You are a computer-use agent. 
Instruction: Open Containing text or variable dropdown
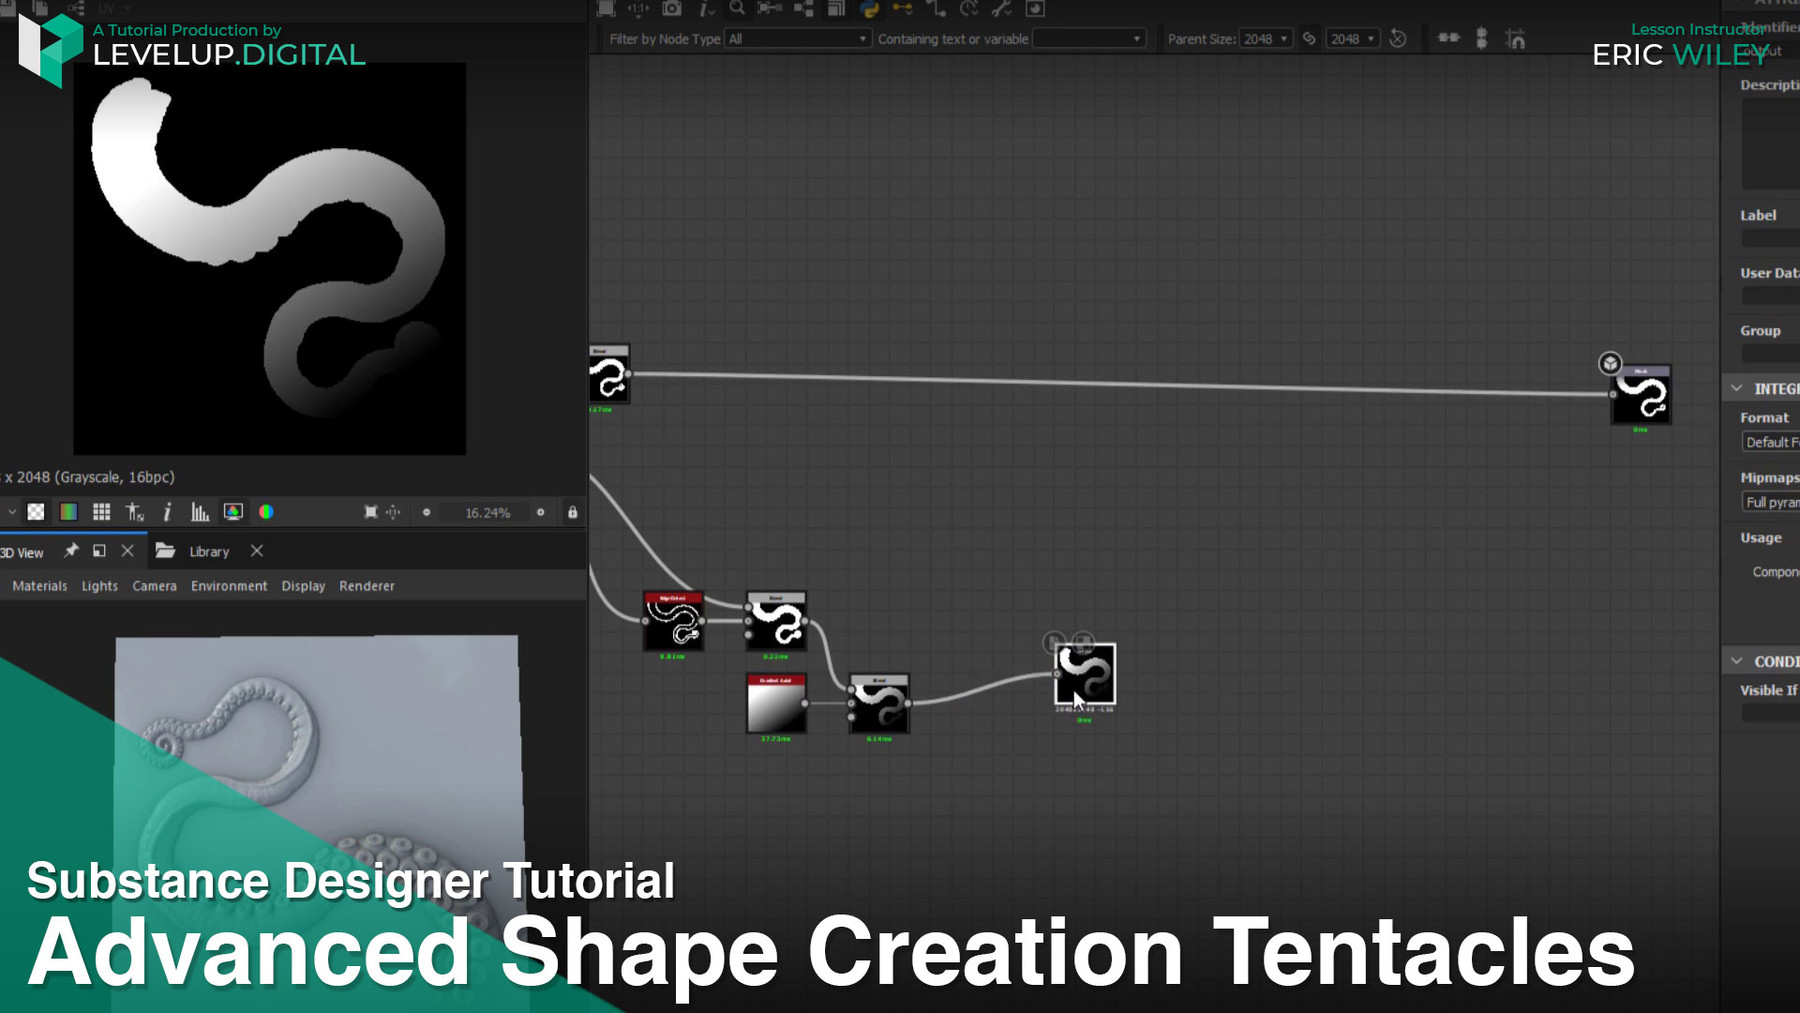tap(1088, 39)
